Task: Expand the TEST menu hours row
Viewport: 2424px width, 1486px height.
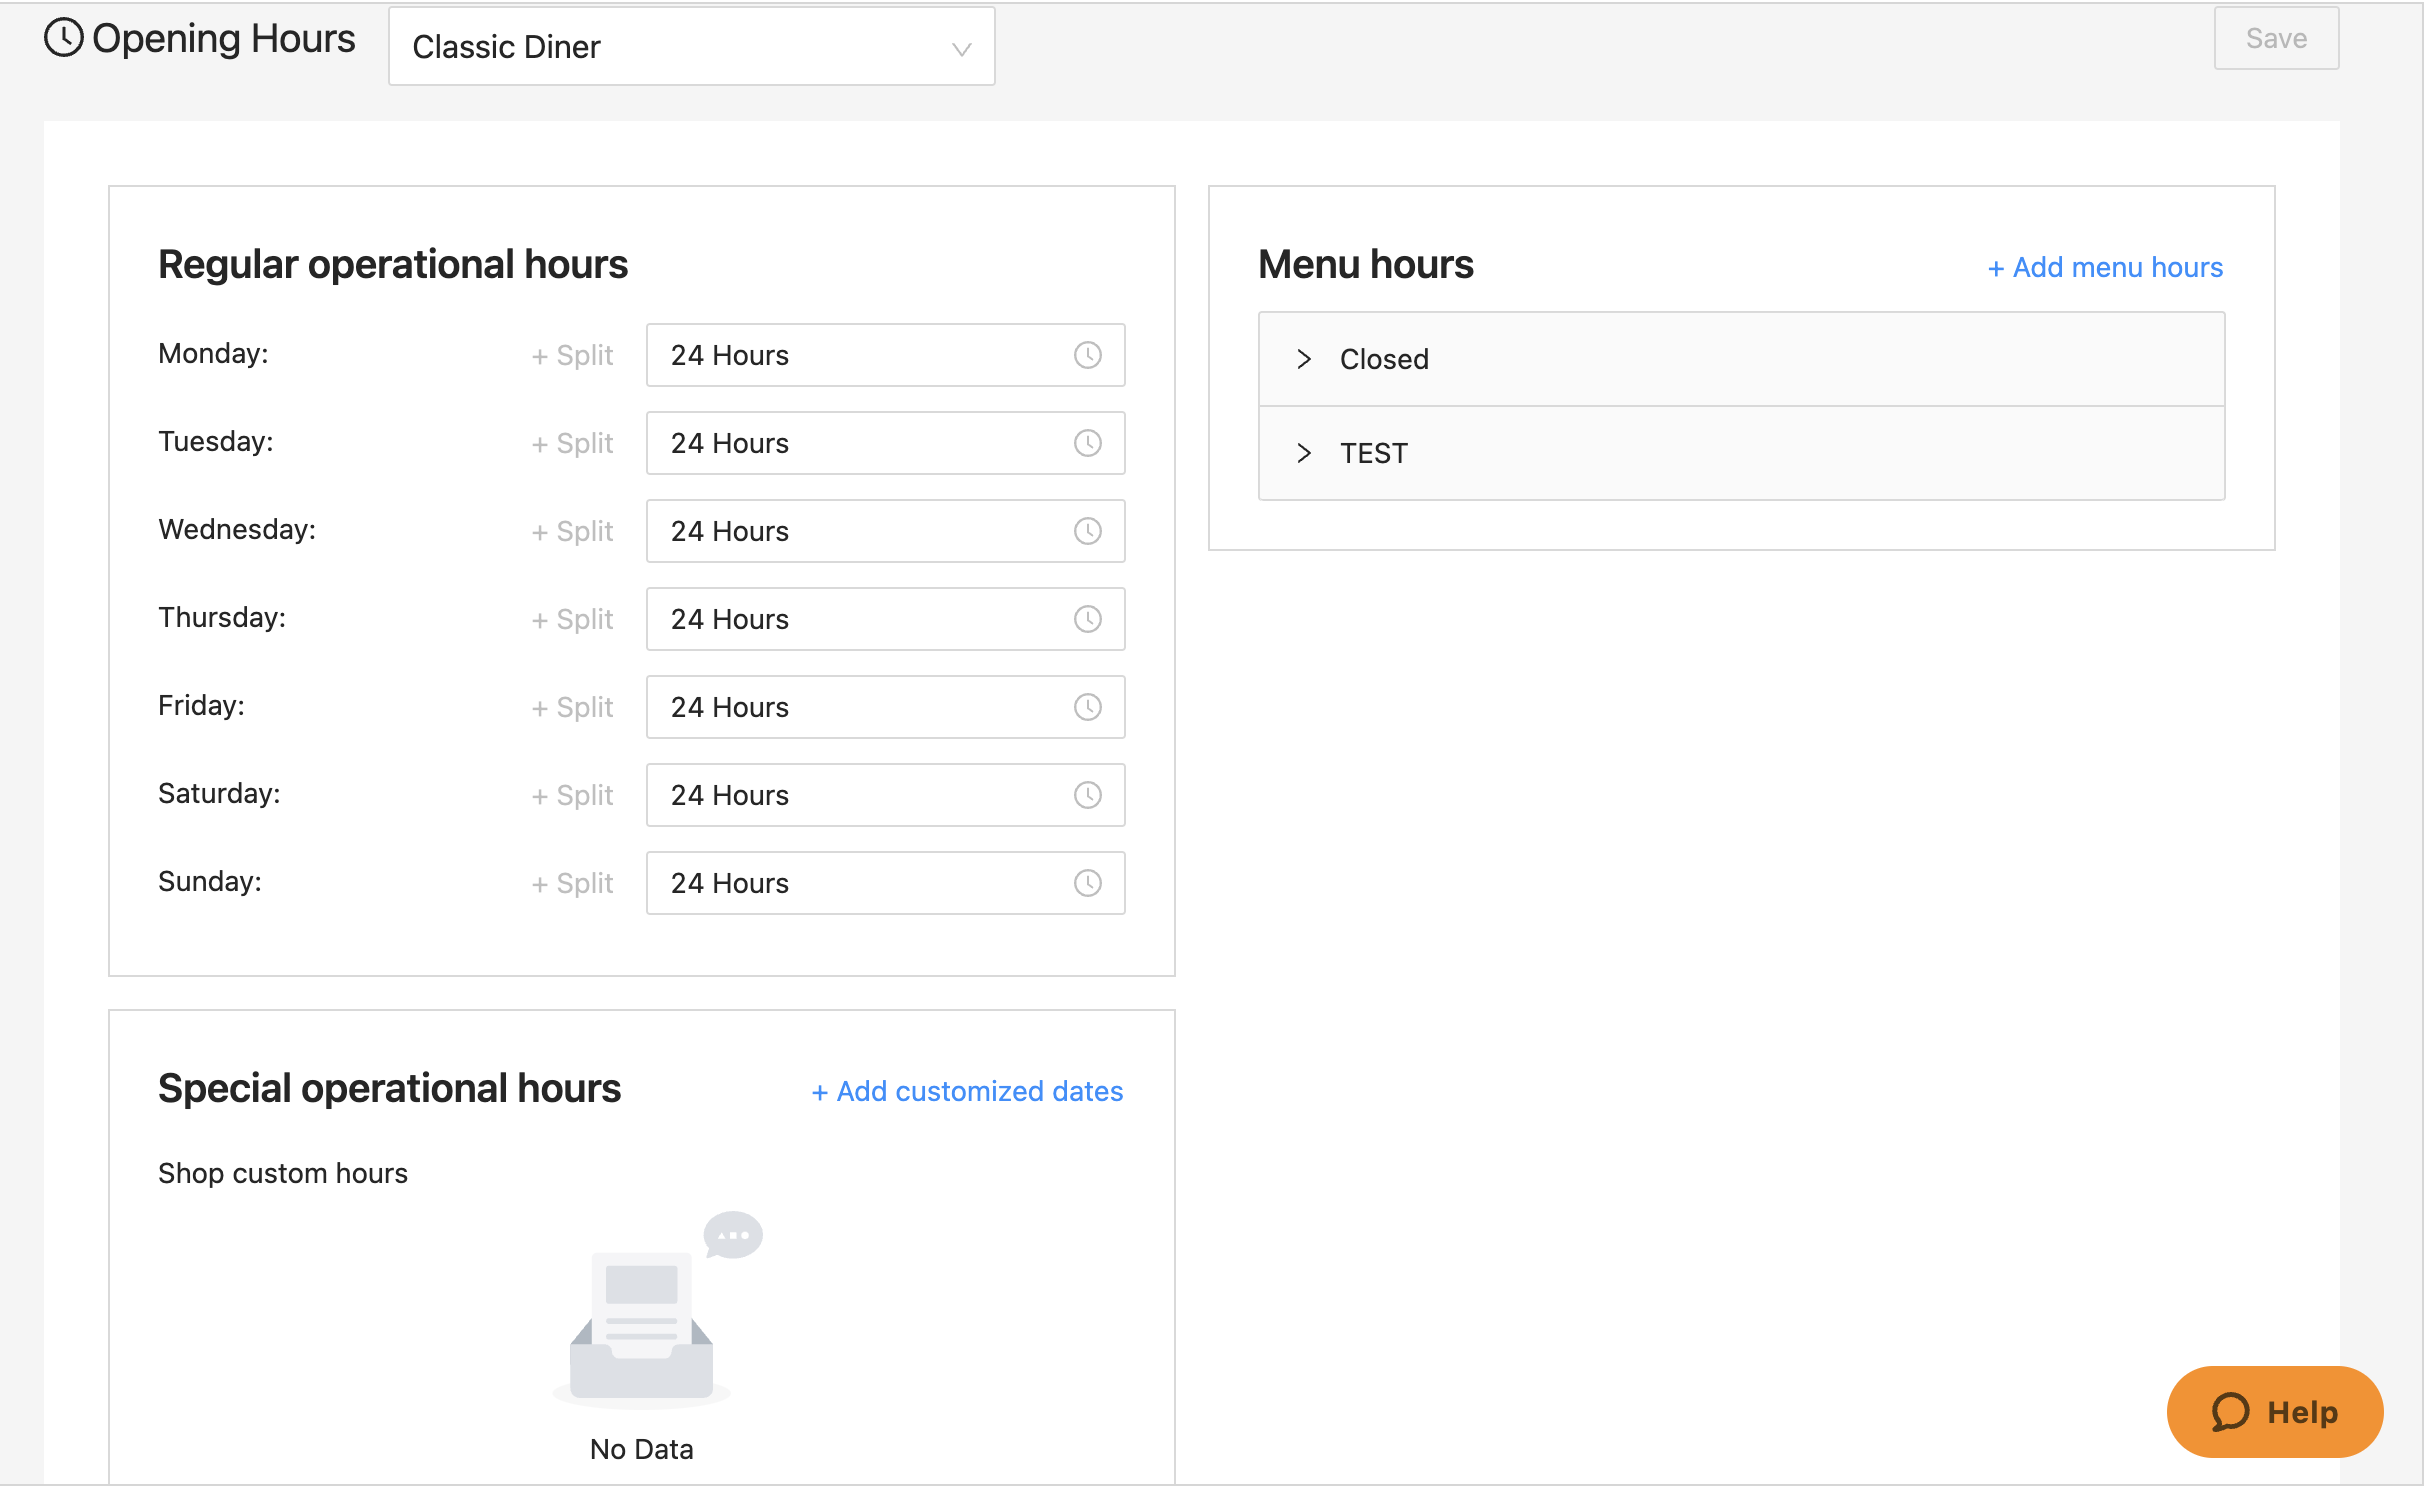Action: [1741, 453]
